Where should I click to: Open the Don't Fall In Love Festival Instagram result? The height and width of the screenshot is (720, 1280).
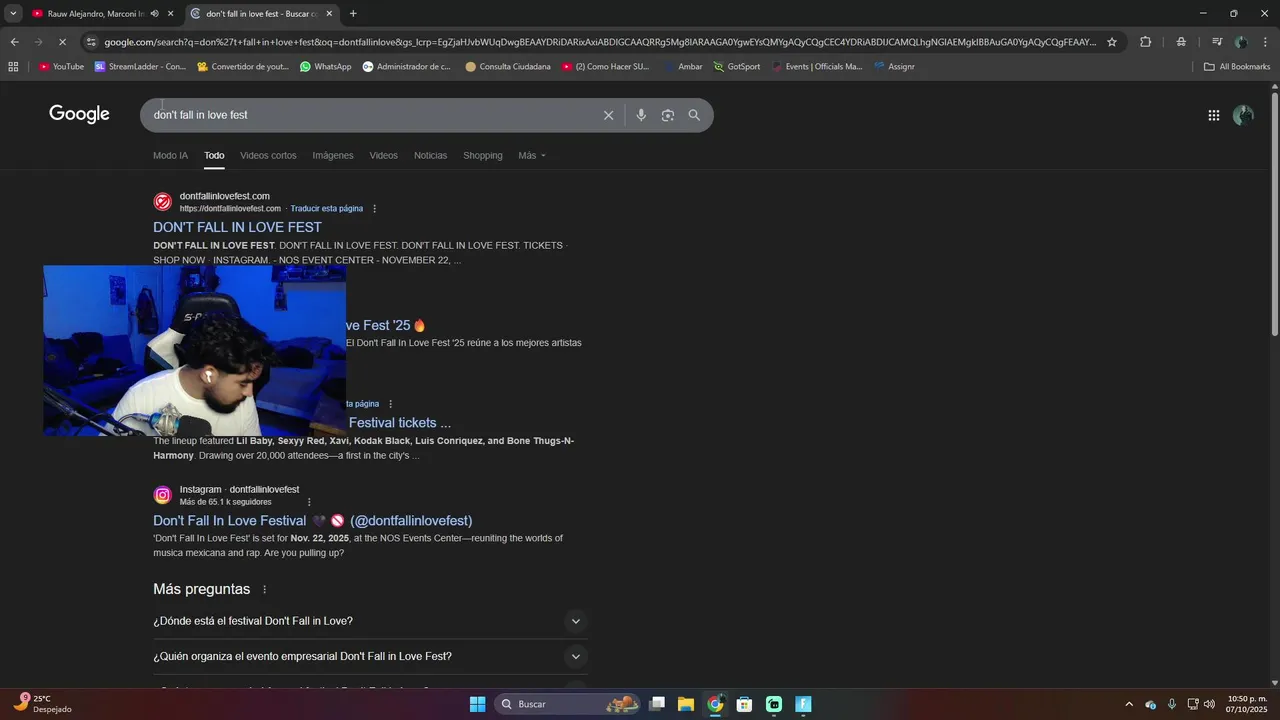[312, 521]
